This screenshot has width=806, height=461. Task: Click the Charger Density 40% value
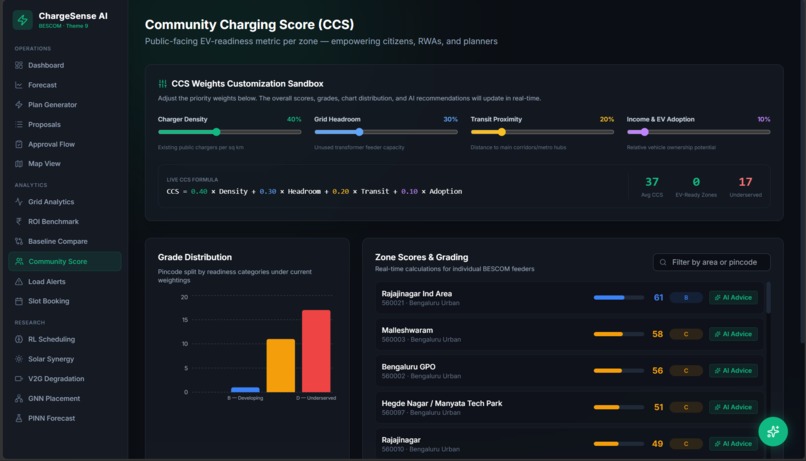pos(294,119)
